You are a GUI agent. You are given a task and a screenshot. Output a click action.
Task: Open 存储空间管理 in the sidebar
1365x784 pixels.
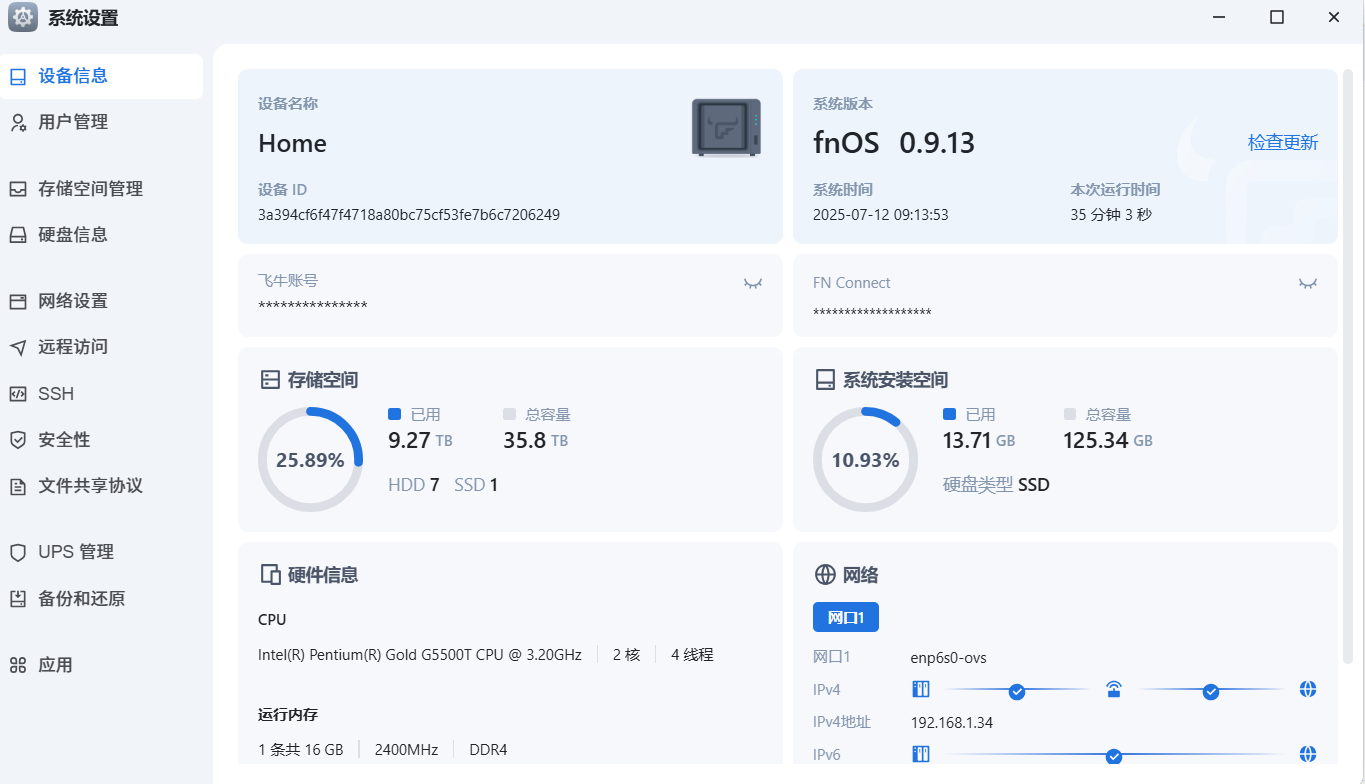[90, 189]
